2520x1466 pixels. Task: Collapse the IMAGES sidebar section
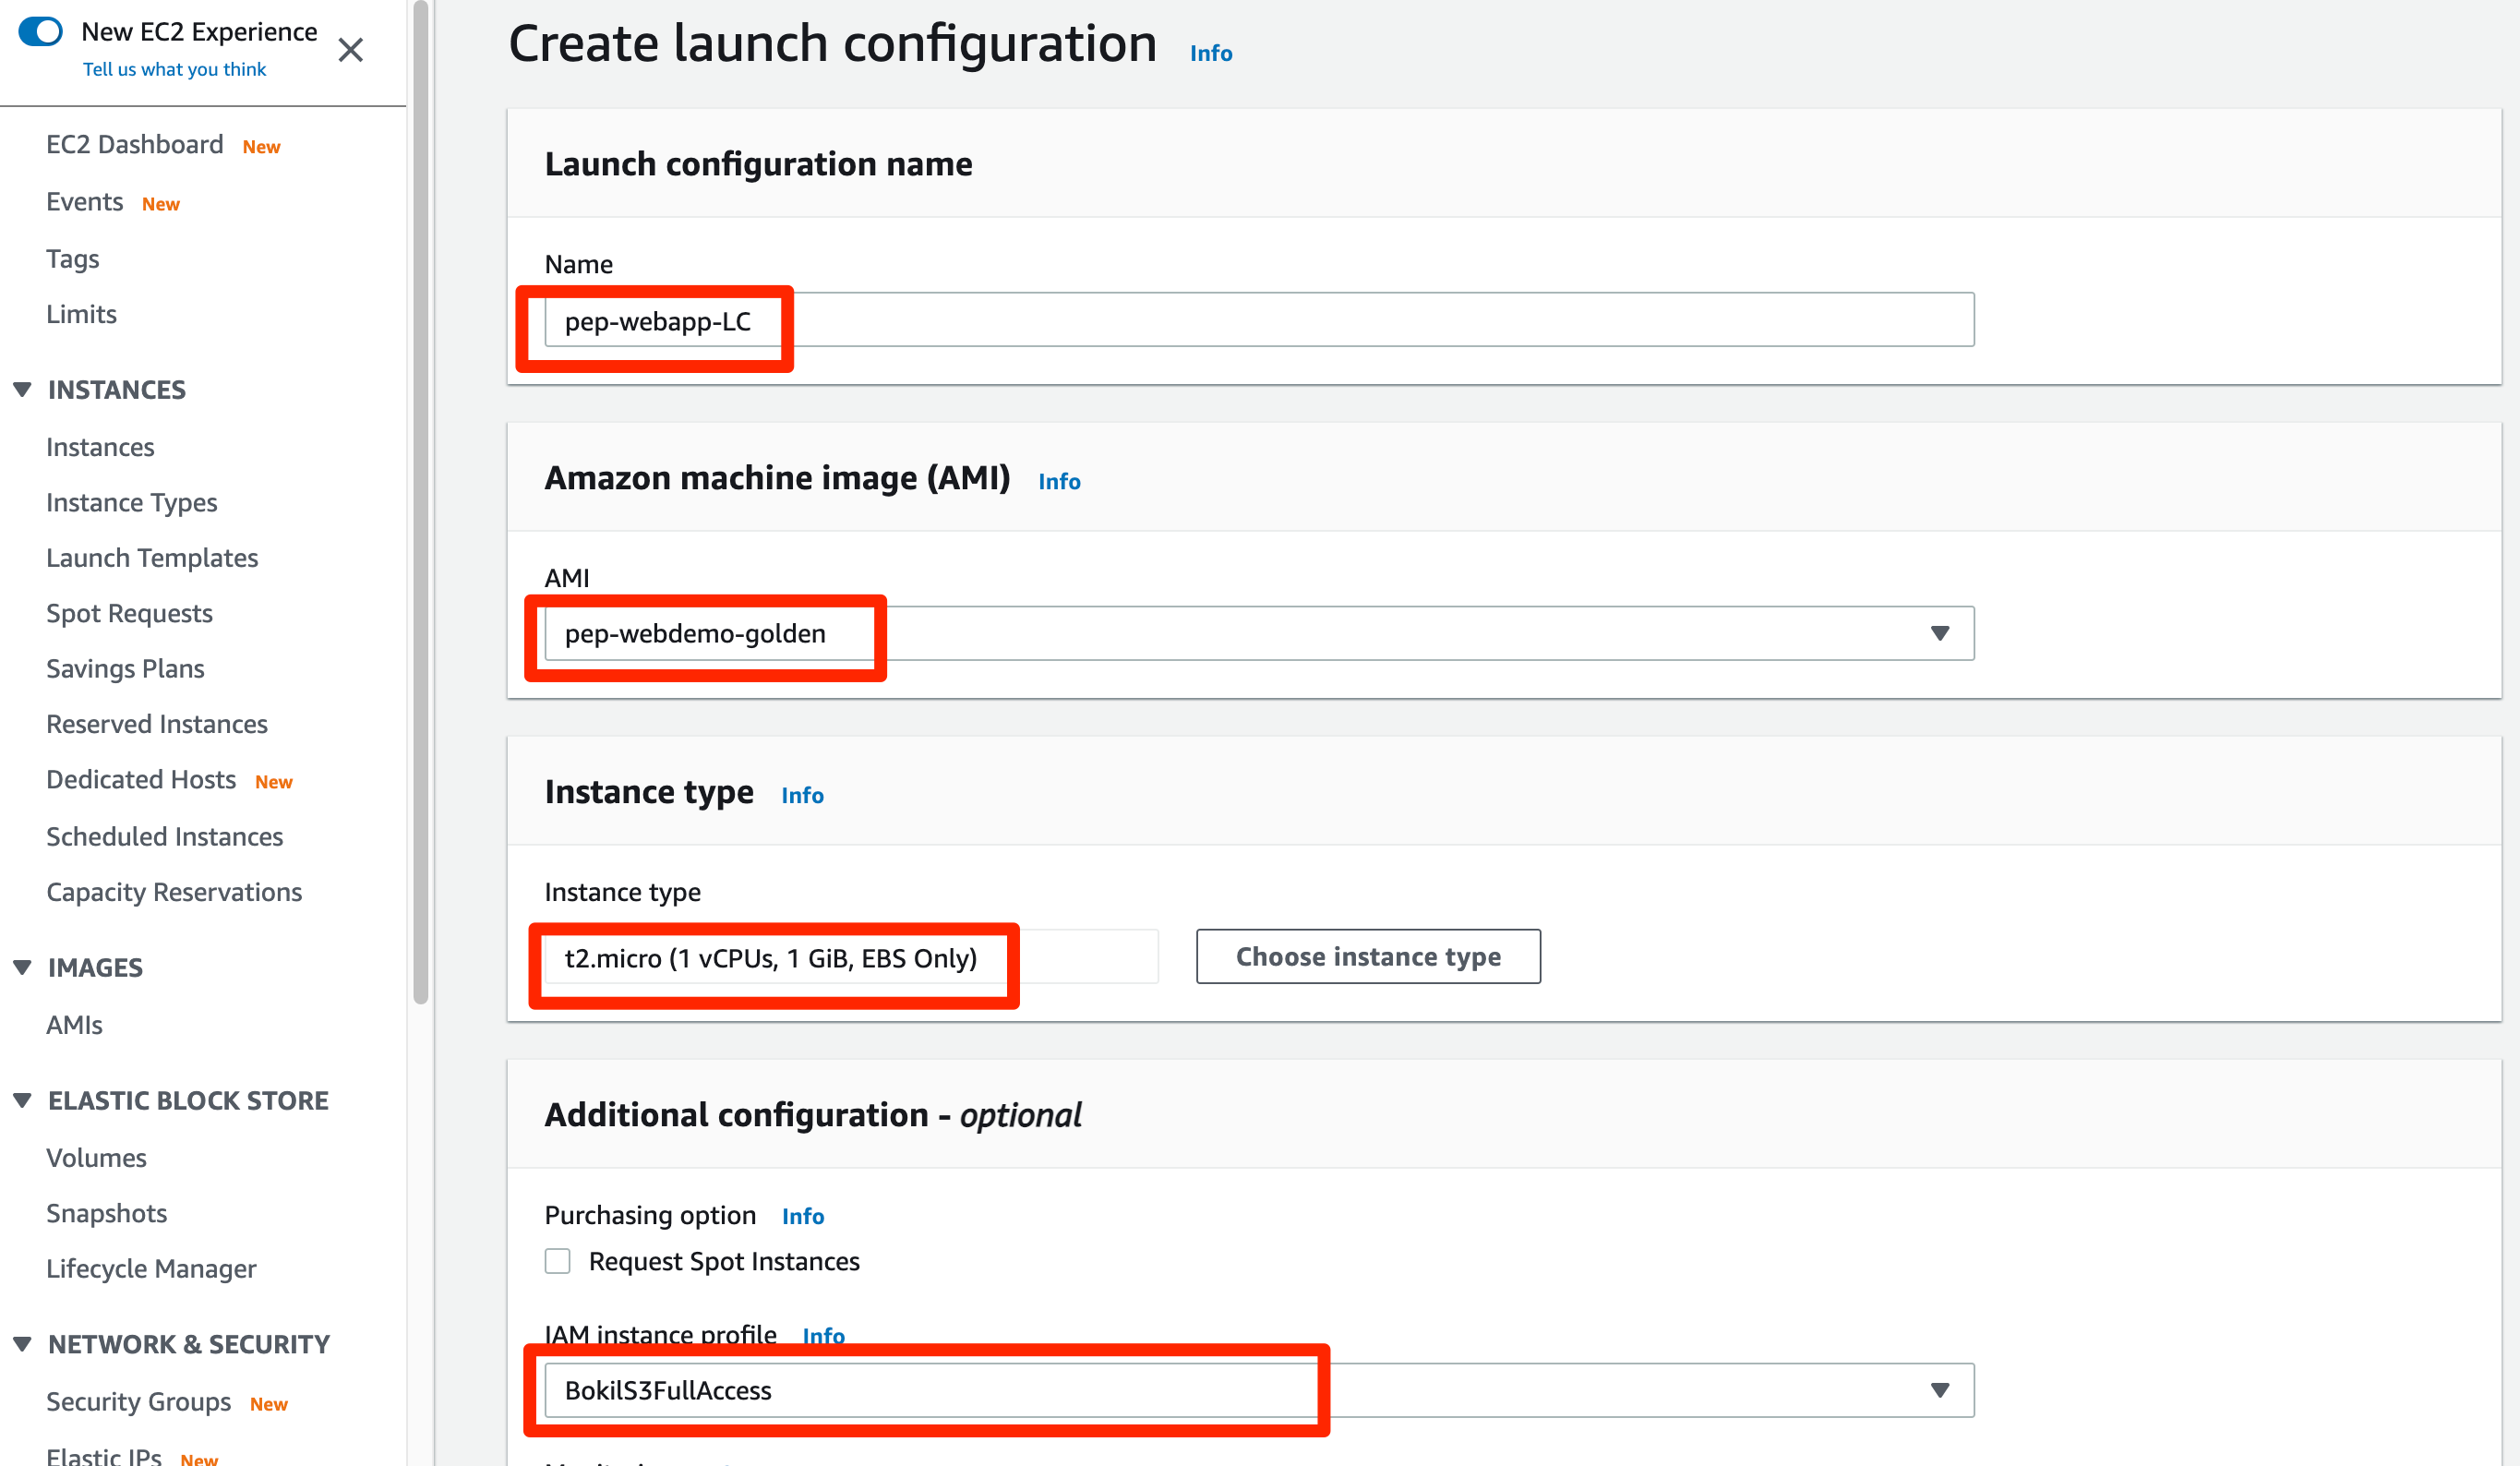pos(22,967)
